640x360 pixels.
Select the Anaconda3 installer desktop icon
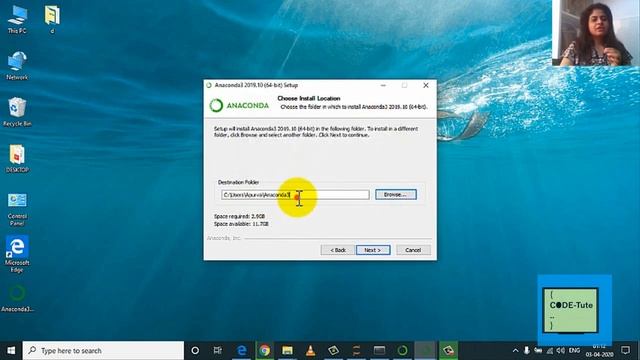pyautogui.click(x=17, y=298)
